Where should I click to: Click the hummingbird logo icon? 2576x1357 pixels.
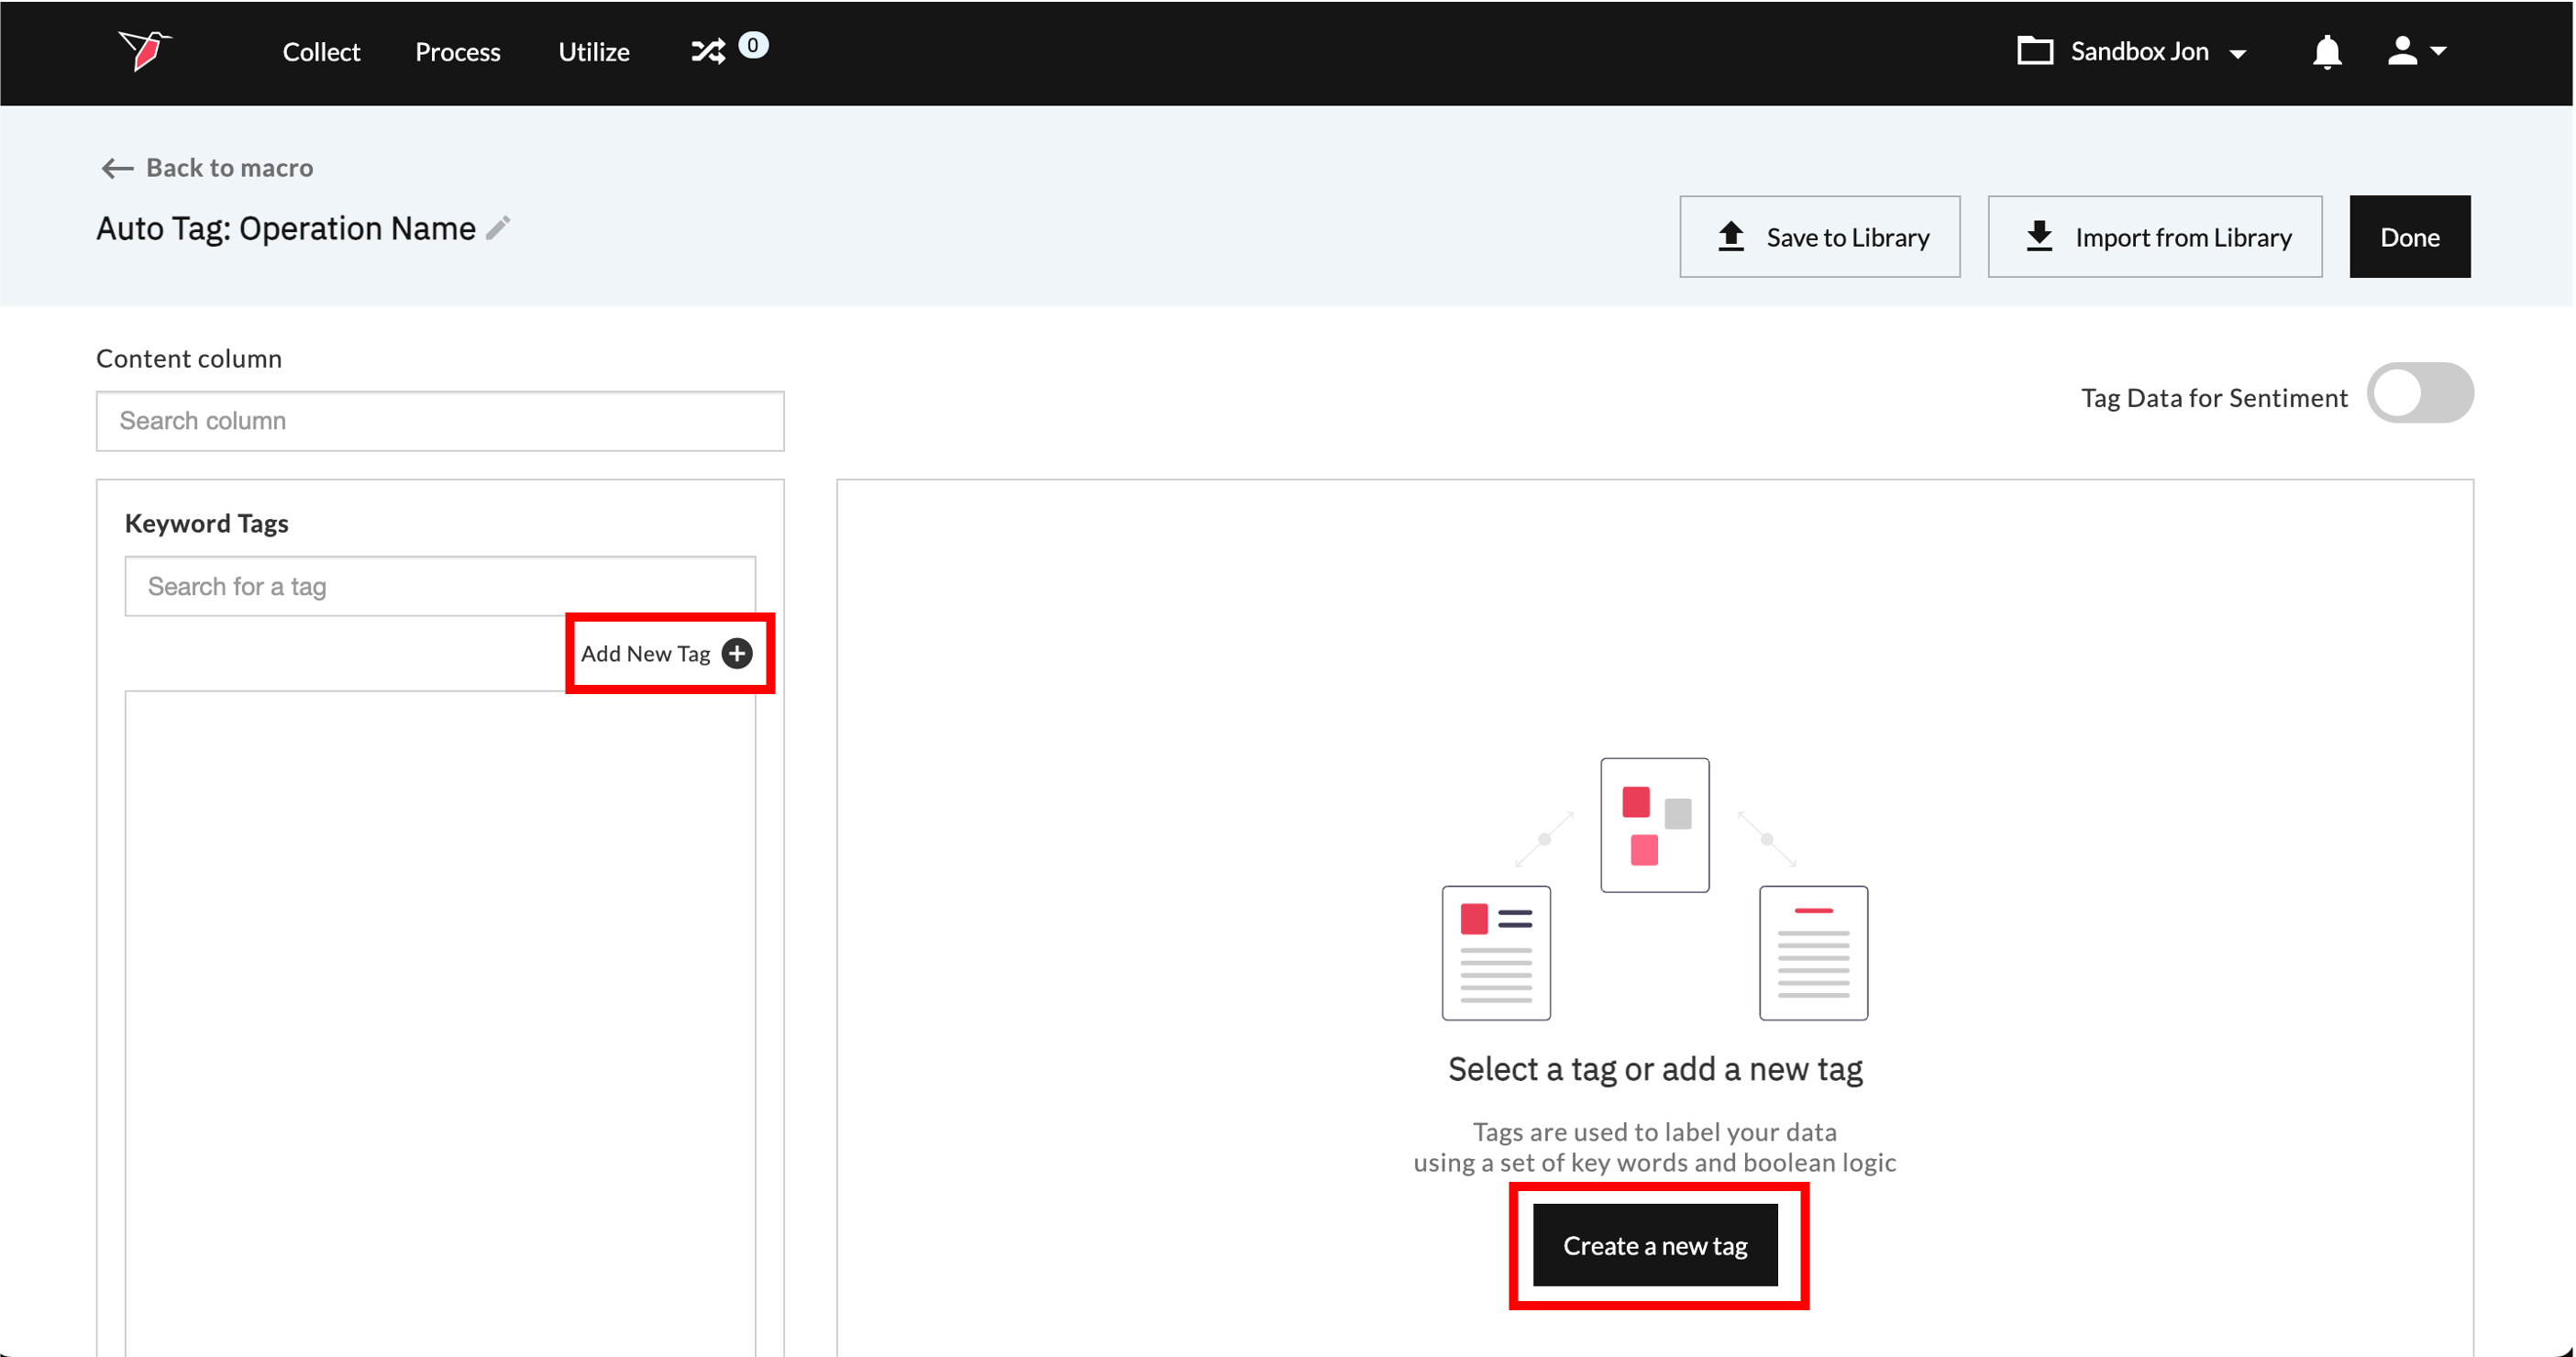click(x=145, y=50)
